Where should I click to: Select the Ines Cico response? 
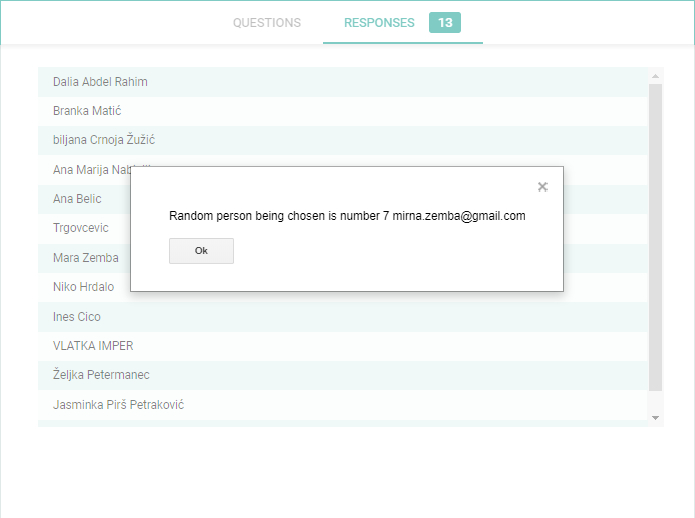pos(77,317)
